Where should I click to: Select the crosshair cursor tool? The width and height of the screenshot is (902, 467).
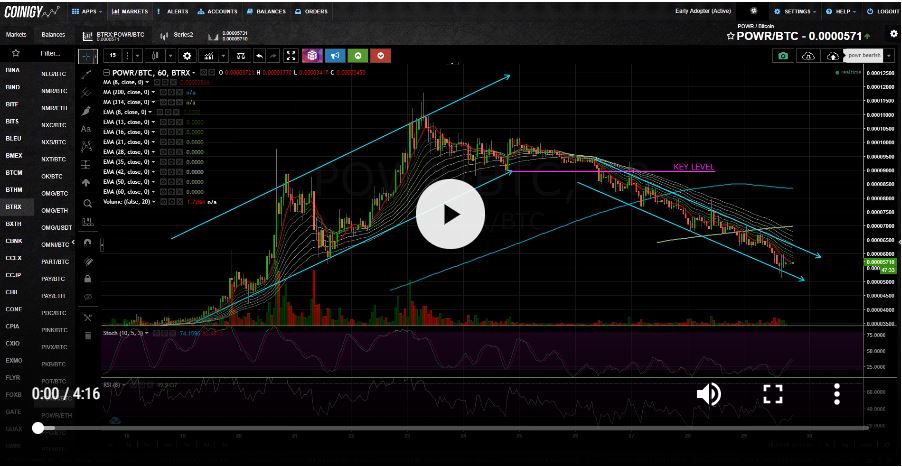87,56
